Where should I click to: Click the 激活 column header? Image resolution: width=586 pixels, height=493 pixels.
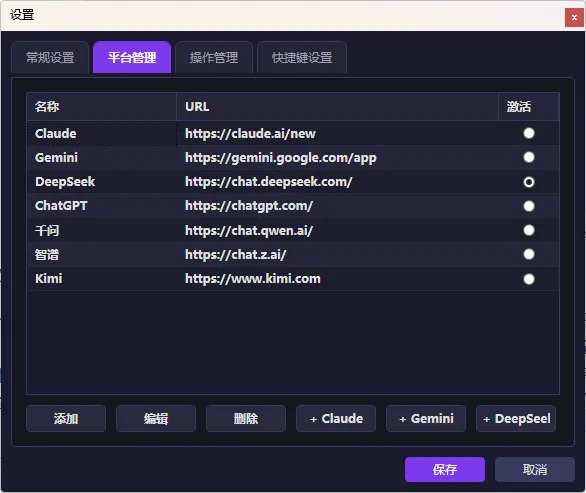point(528,107)
